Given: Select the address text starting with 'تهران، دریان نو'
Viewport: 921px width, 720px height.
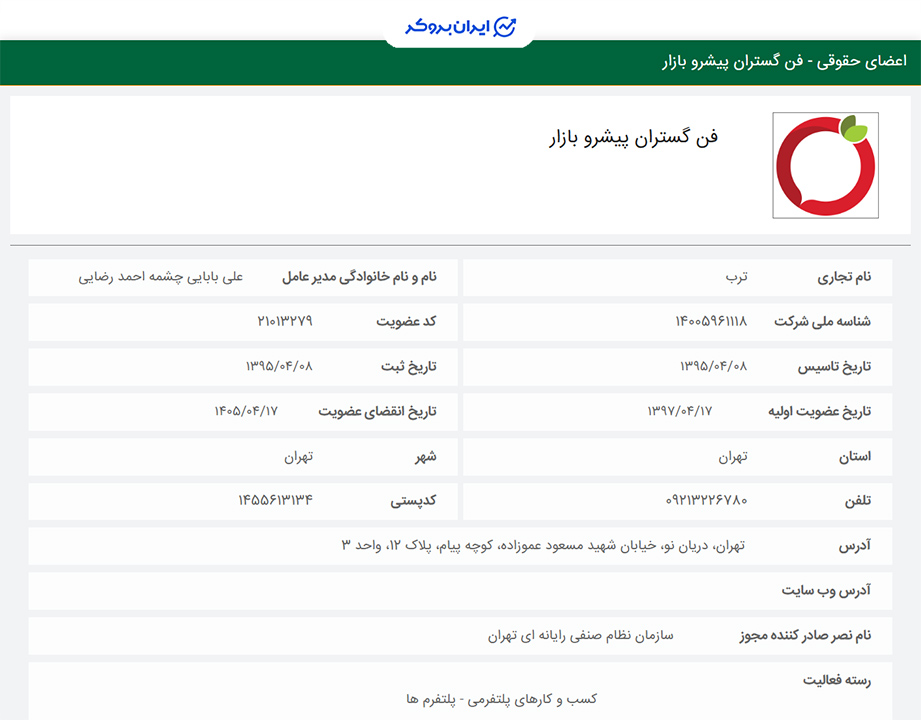Looking at the screenshot, I should point(543,546).
